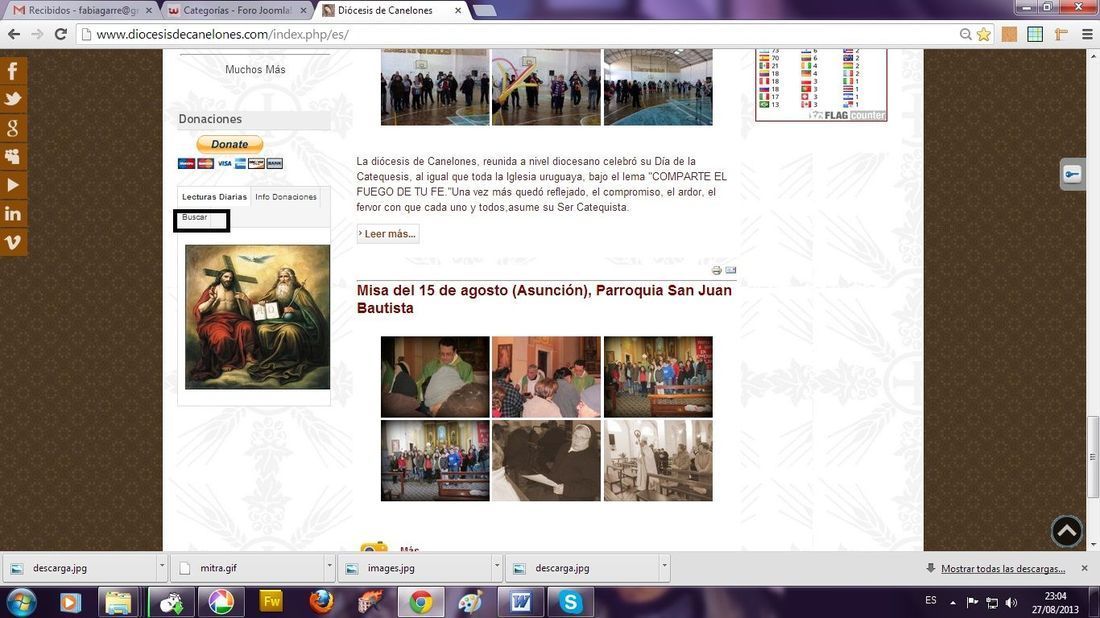The image size is (1100, 618).
Task: Open Chrome from the taskbar
Action: click(x=421, y=602)
